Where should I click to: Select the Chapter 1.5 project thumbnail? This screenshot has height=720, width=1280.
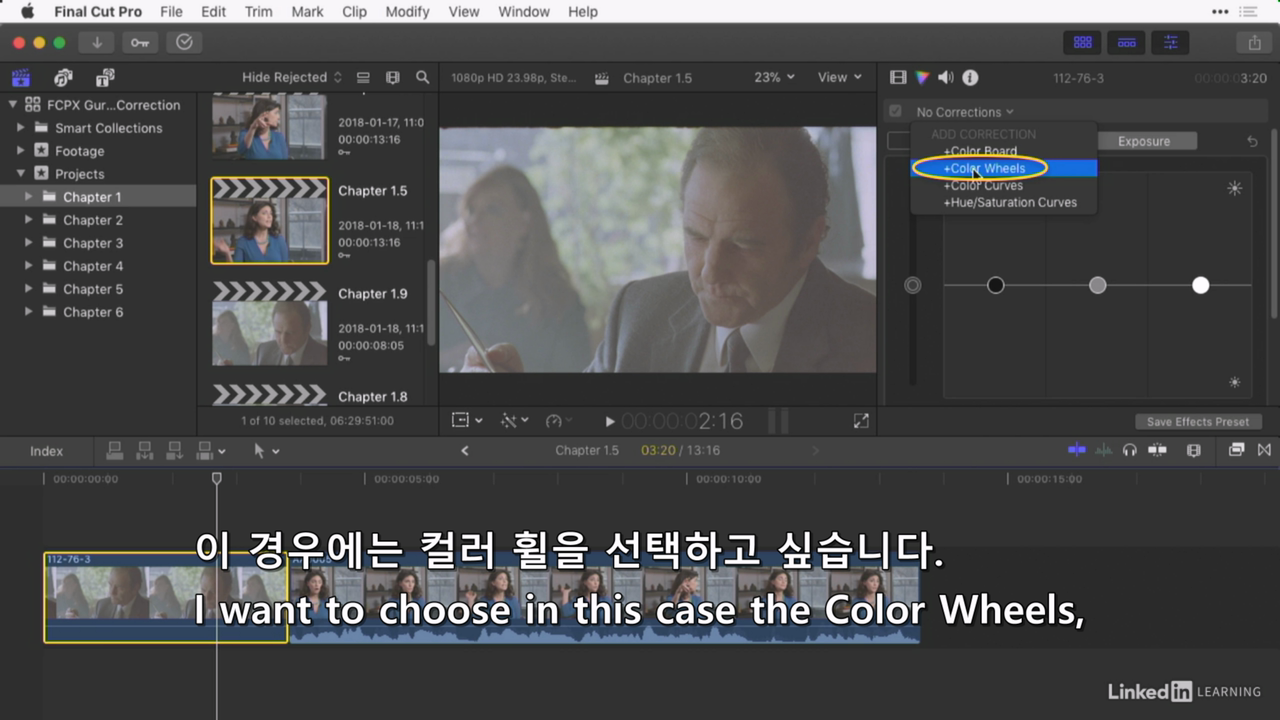tap(269, 221)
